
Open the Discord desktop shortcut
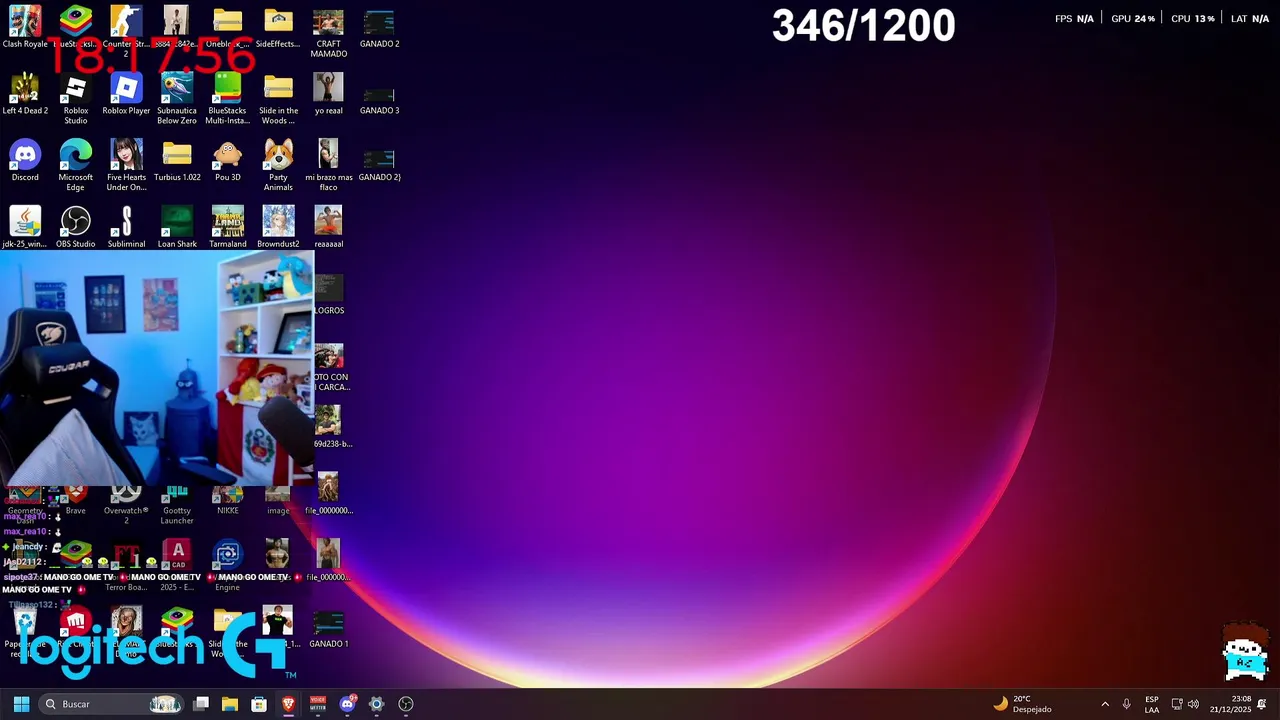click(25, 161)
